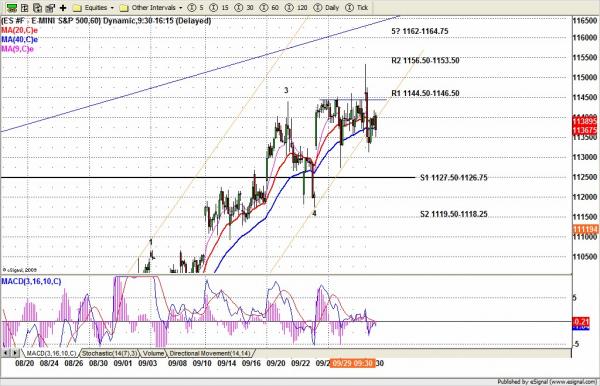Select the MACD(3,16,10,C) study tab
Viewport: 600px width, 386px height.
[51, 353]
